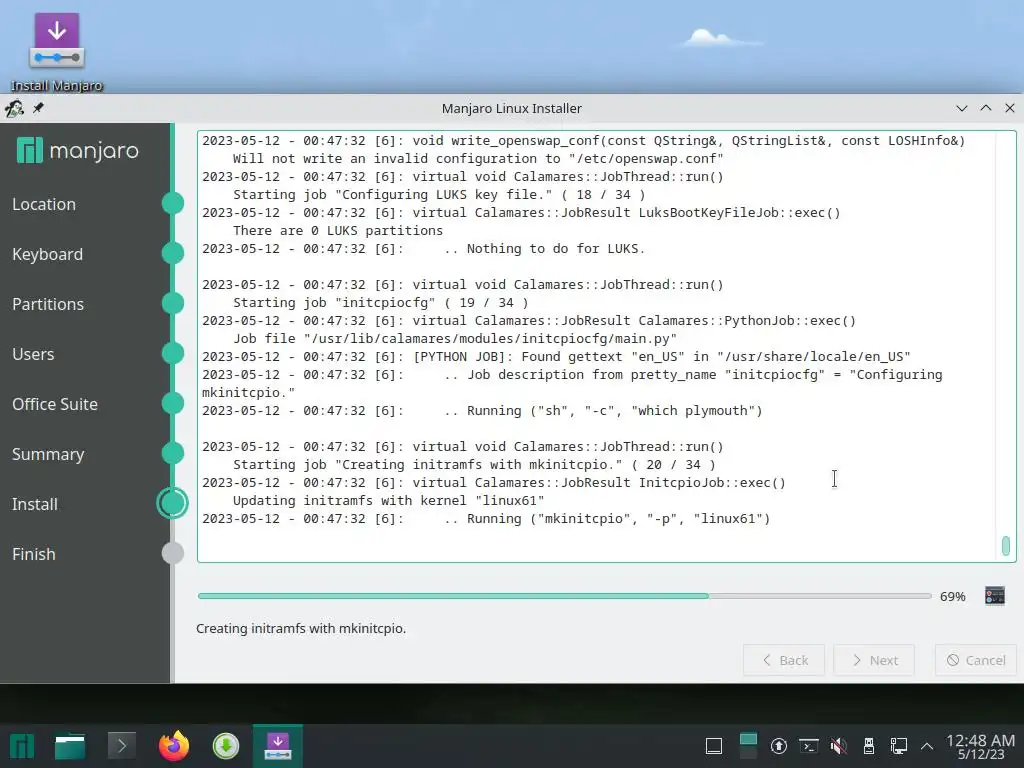Open the removable devices tray icon
1024x768 pixels.
pos(869,746)
